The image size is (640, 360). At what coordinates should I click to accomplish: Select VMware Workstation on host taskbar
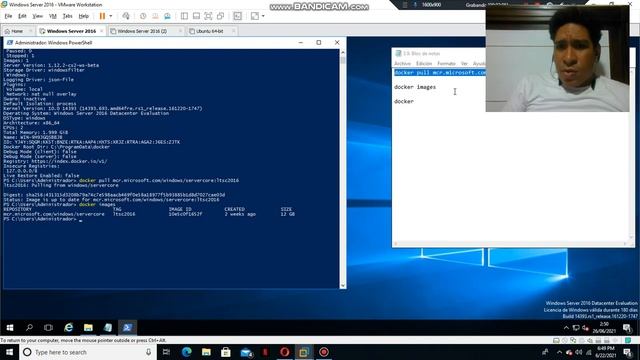[x=304, y=352]
